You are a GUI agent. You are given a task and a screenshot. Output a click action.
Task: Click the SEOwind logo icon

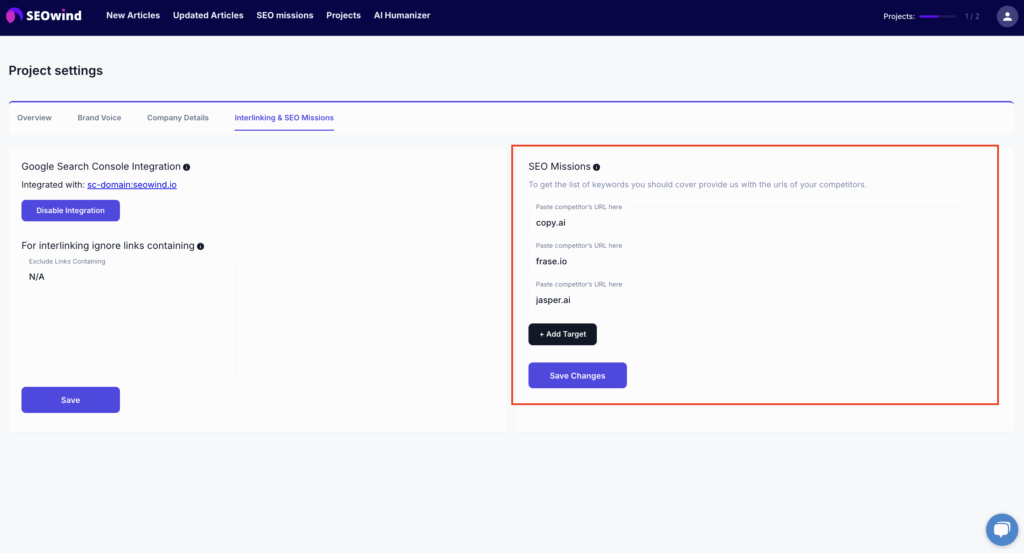14,16
